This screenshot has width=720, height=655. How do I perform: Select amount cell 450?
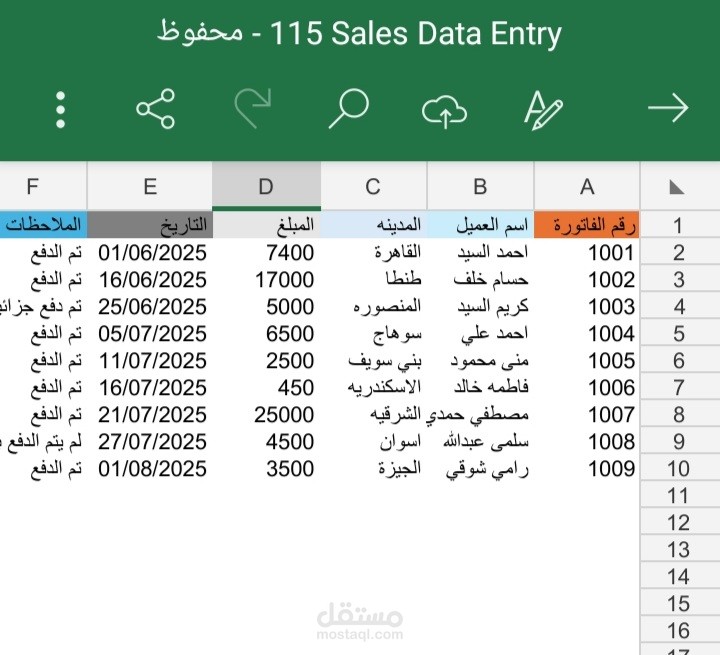click(x=266, y=388)
